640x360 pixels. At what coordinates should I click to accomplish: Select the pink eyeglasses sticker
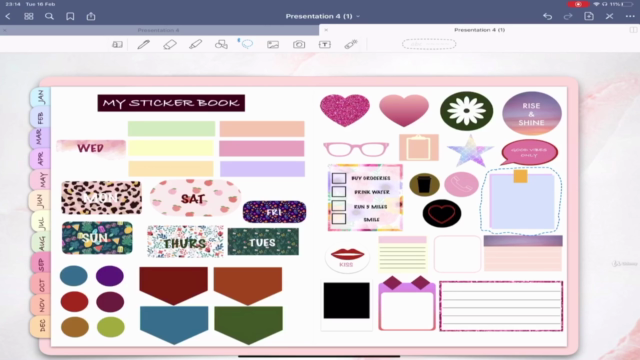(356, 149)
